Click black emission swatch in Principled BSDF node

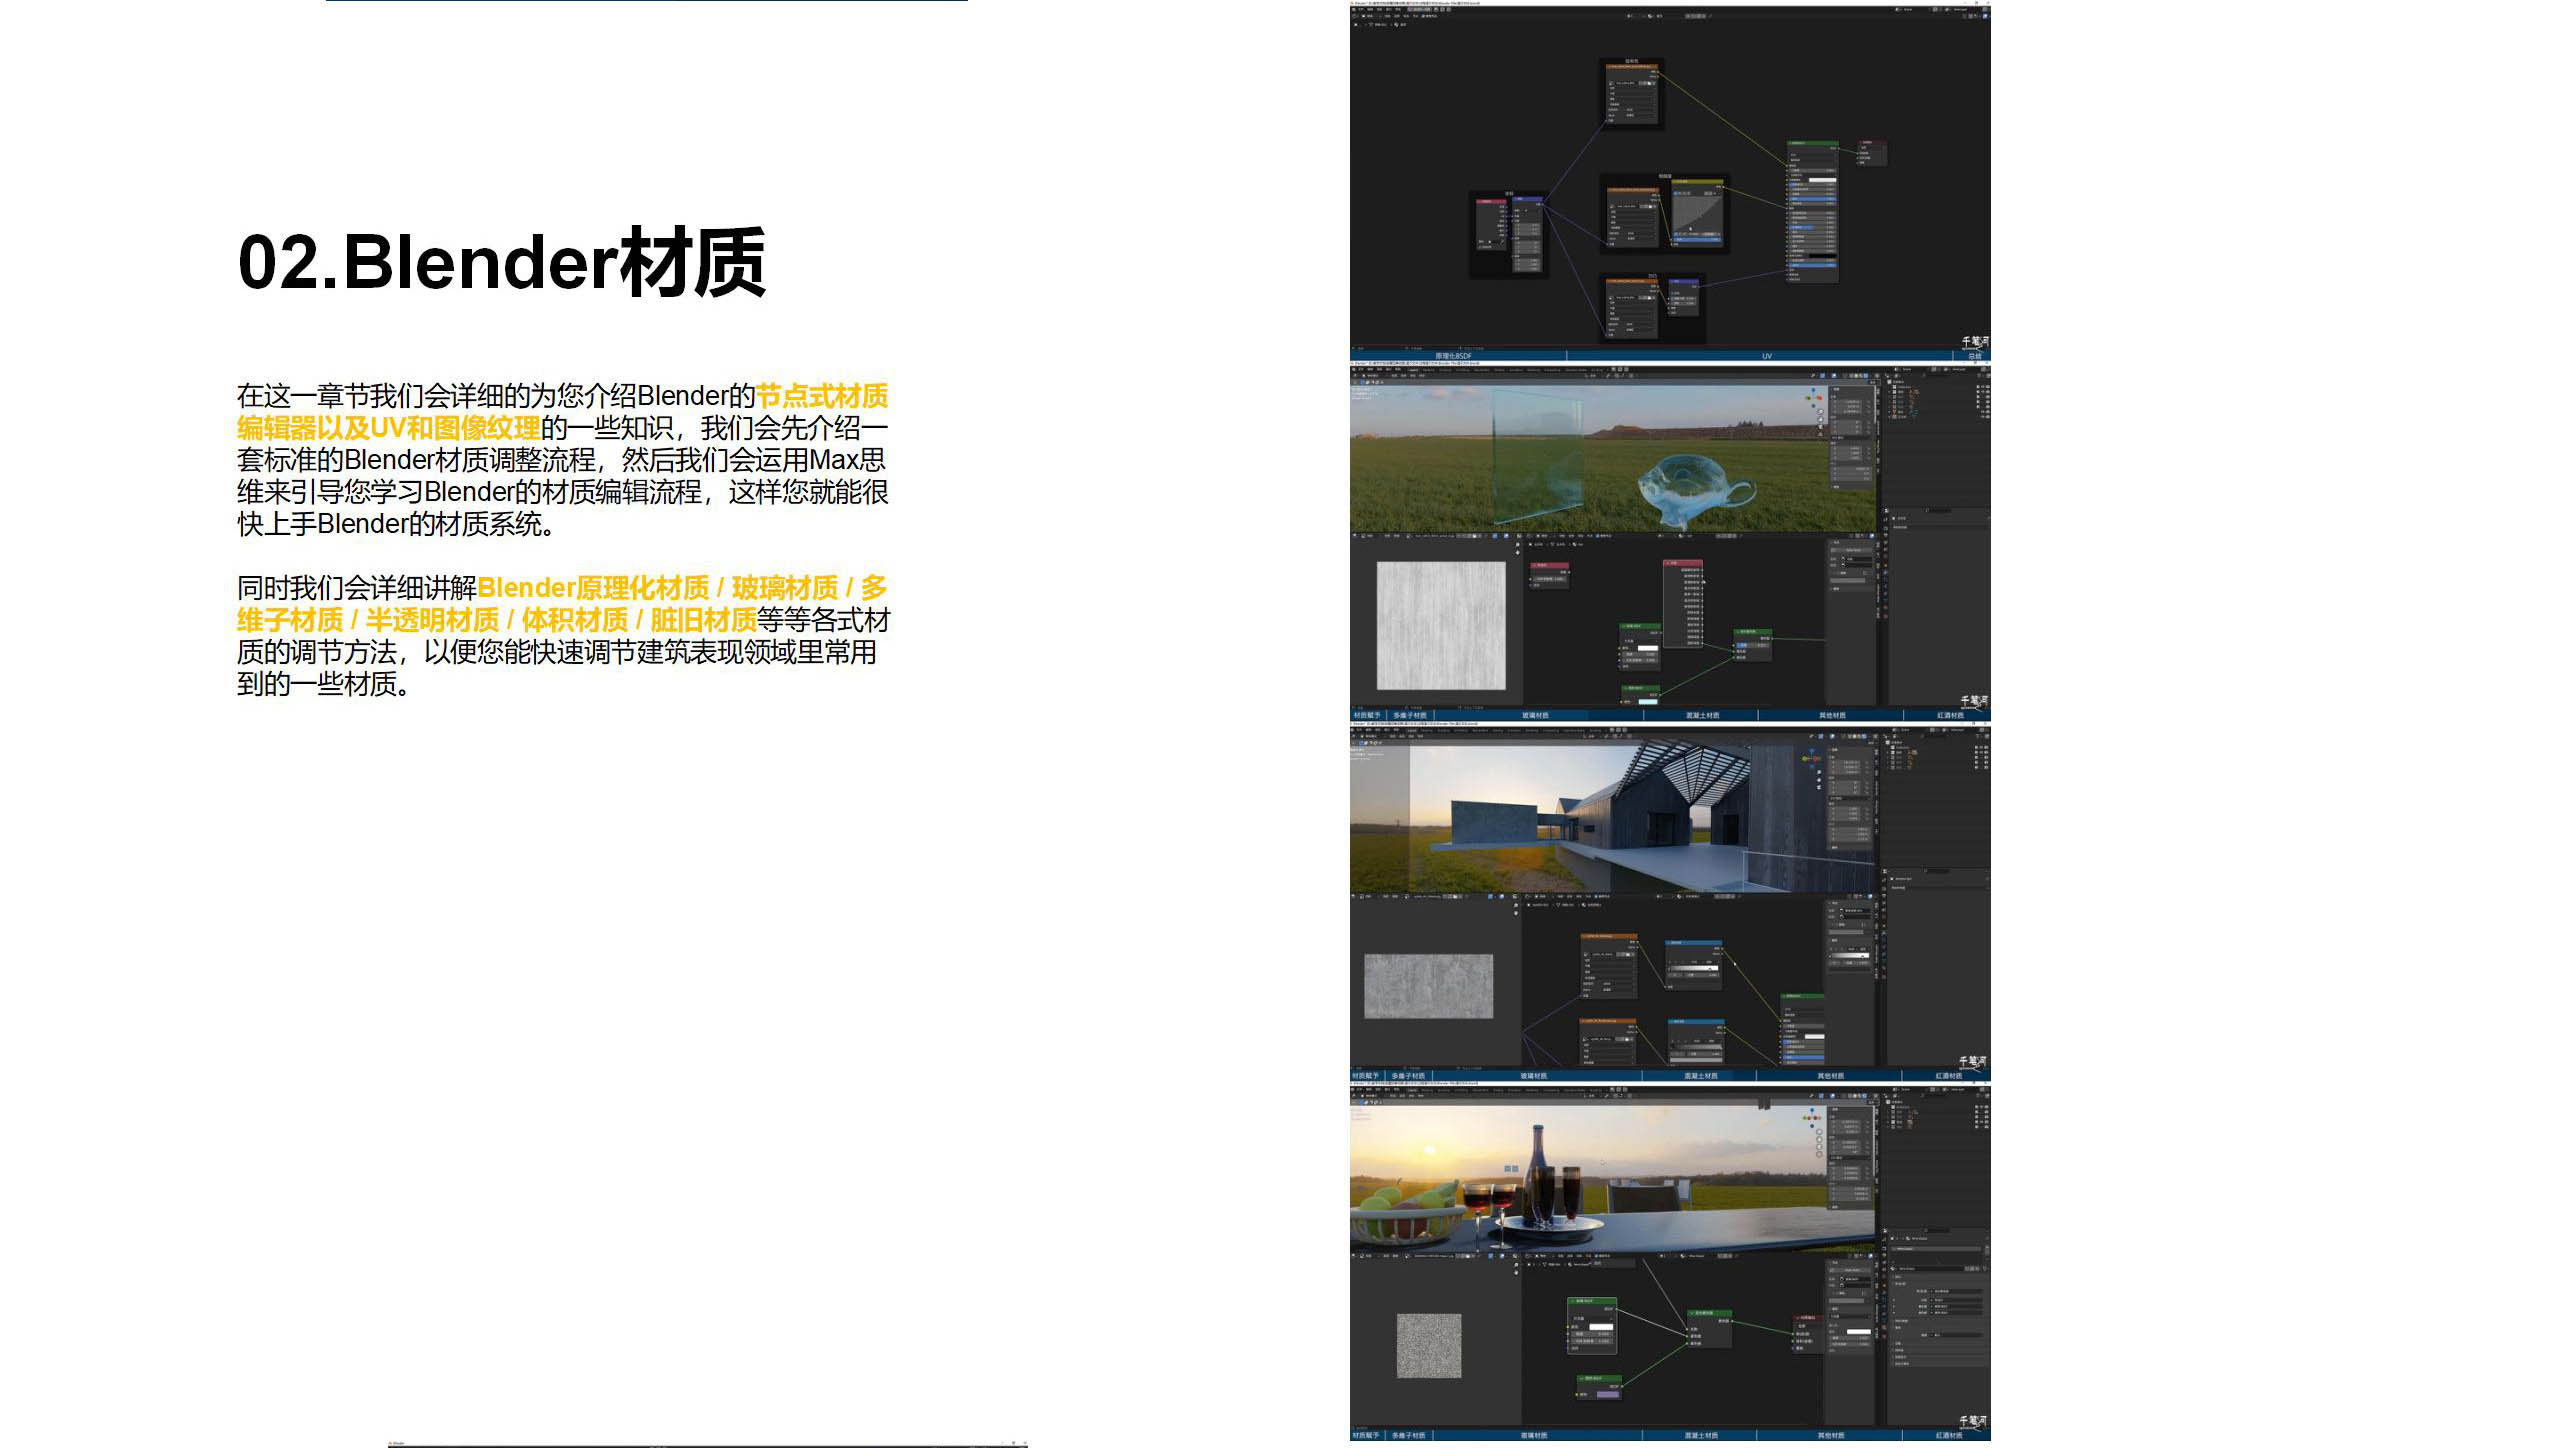point(1823,257)
